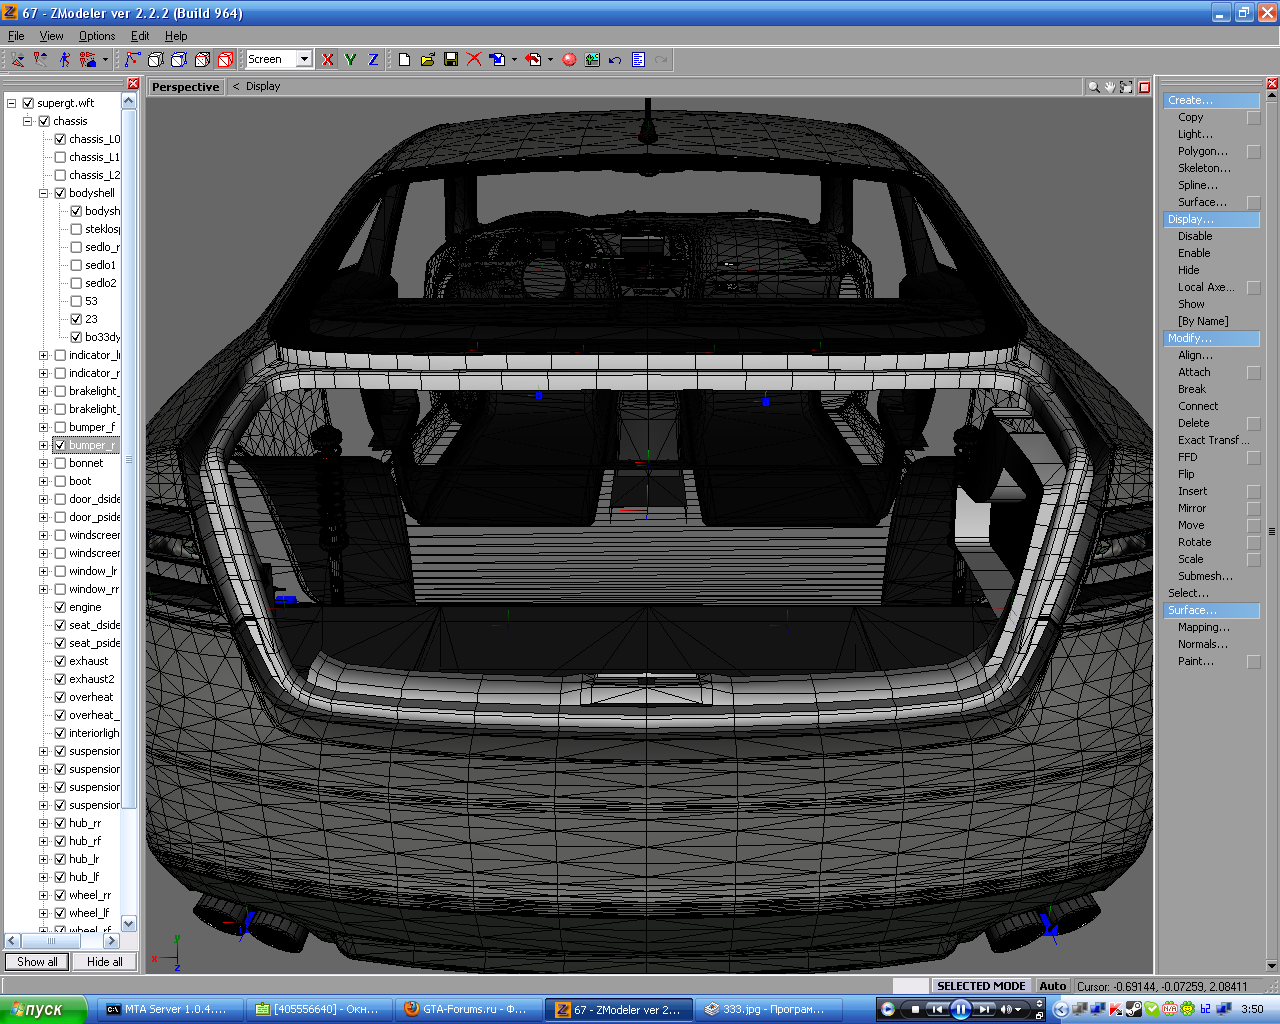Click the Open file folder icon
Viewport: 1280px width, 1024px height.
click(x=428, y=60)
